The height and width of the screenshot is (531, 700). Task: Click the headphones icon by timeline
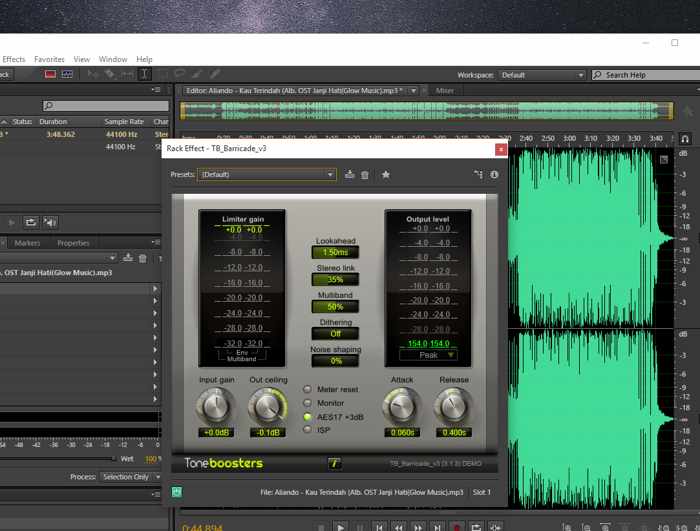tap(685, 139)
